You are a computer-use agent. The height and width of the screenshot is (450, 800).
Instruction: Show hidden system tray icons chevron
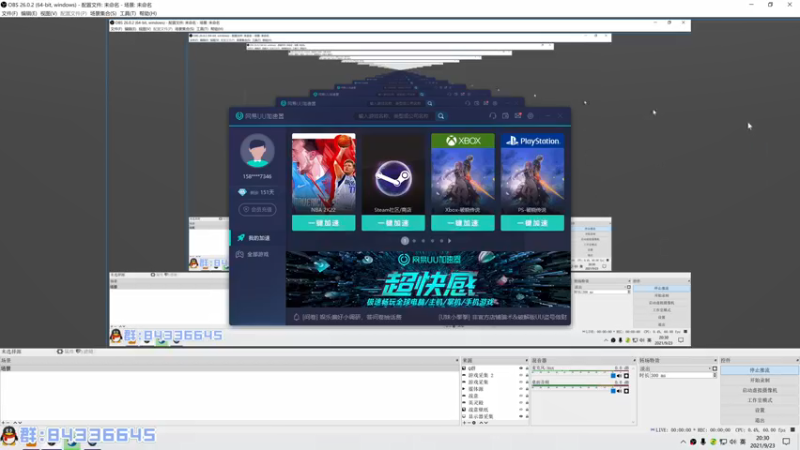683,442
